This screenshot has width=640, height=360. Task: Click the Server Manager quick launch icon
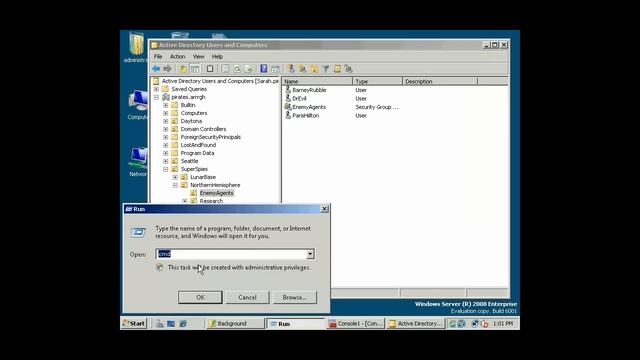160,323
